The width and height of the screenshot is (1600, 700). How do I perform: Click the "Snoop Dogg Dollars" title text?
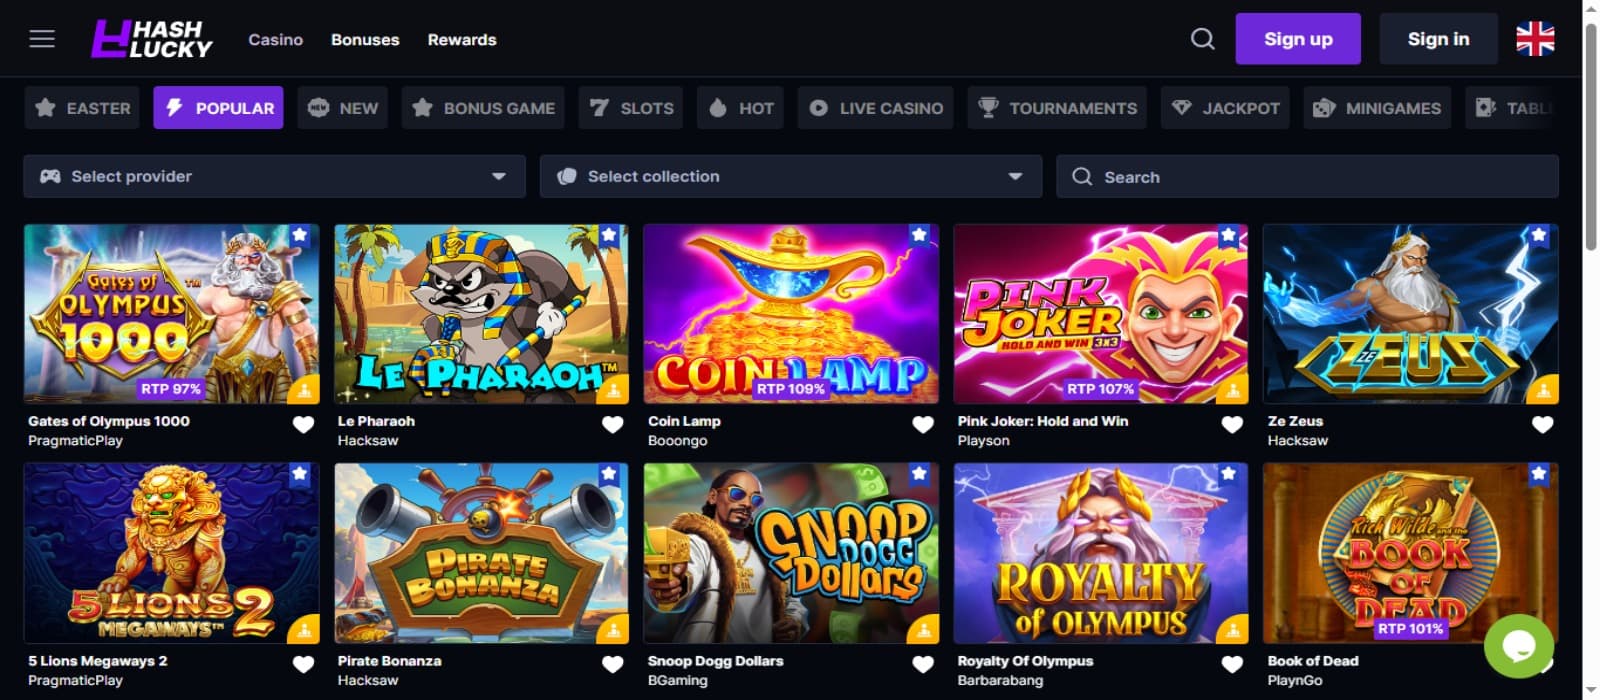coord(716,661)
